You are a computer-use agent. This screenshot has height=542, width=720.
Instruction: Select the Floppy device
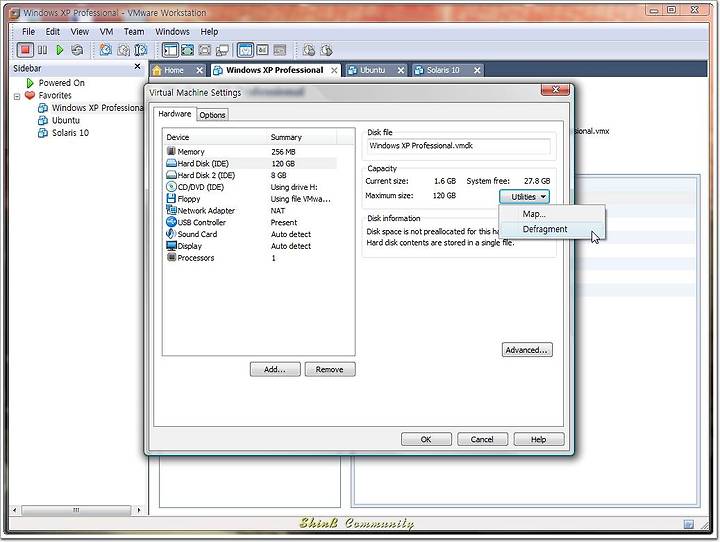(251, 199)
